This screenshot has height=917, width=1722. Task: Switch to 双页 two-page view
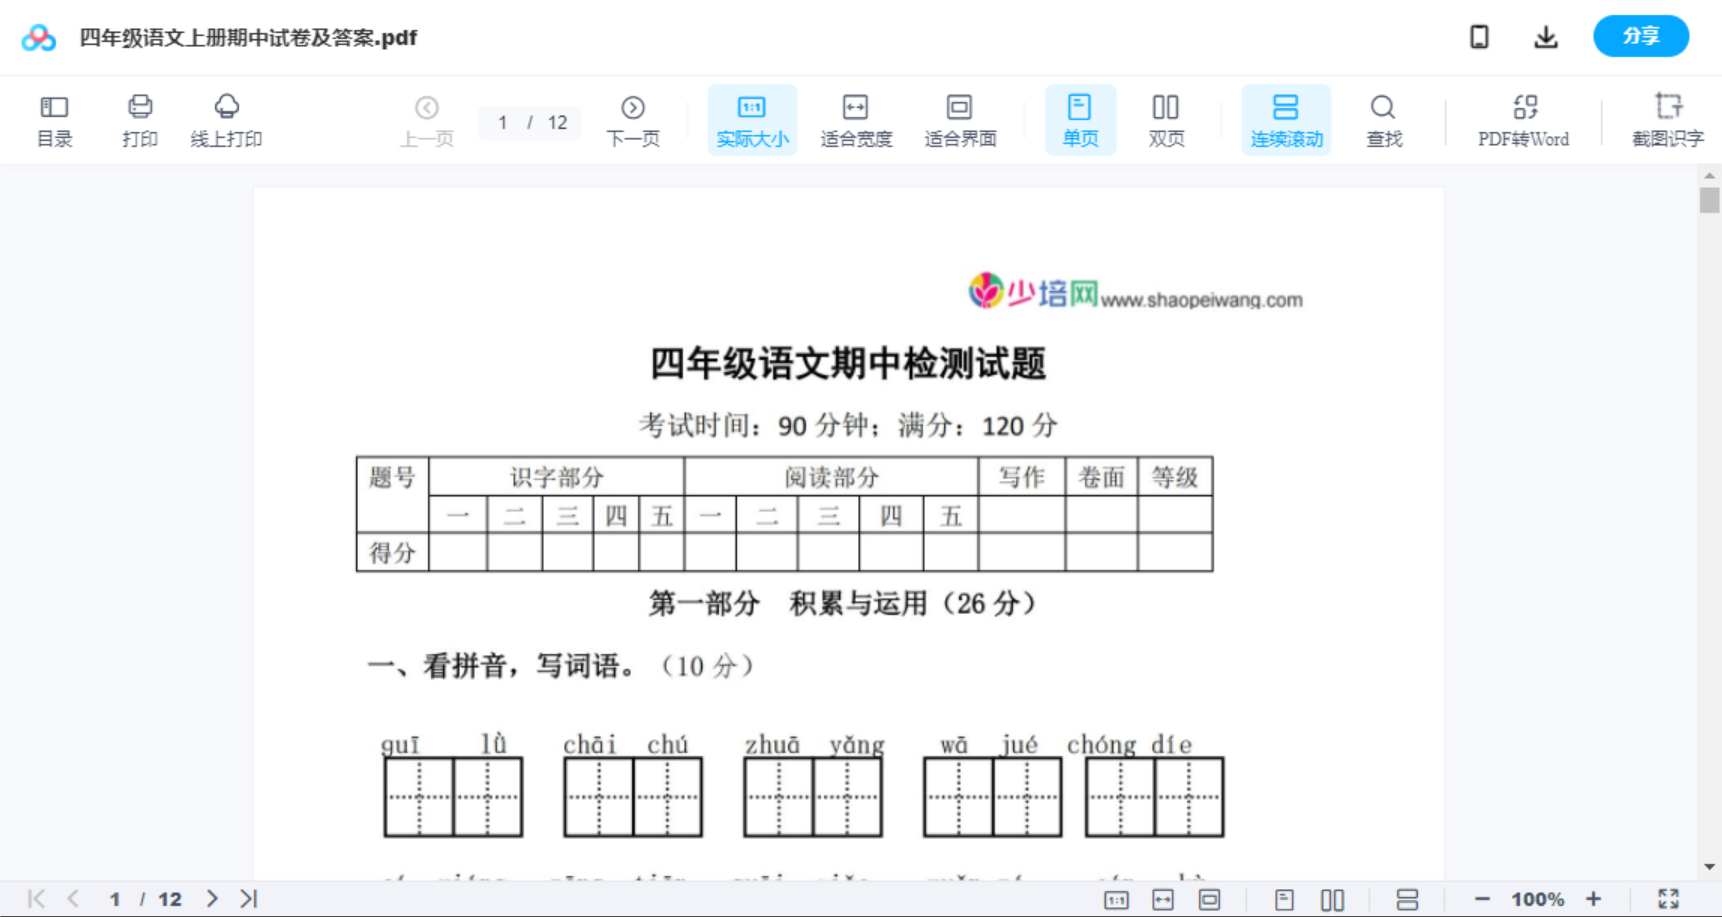pyautogui.click(x=1165, y=119)
